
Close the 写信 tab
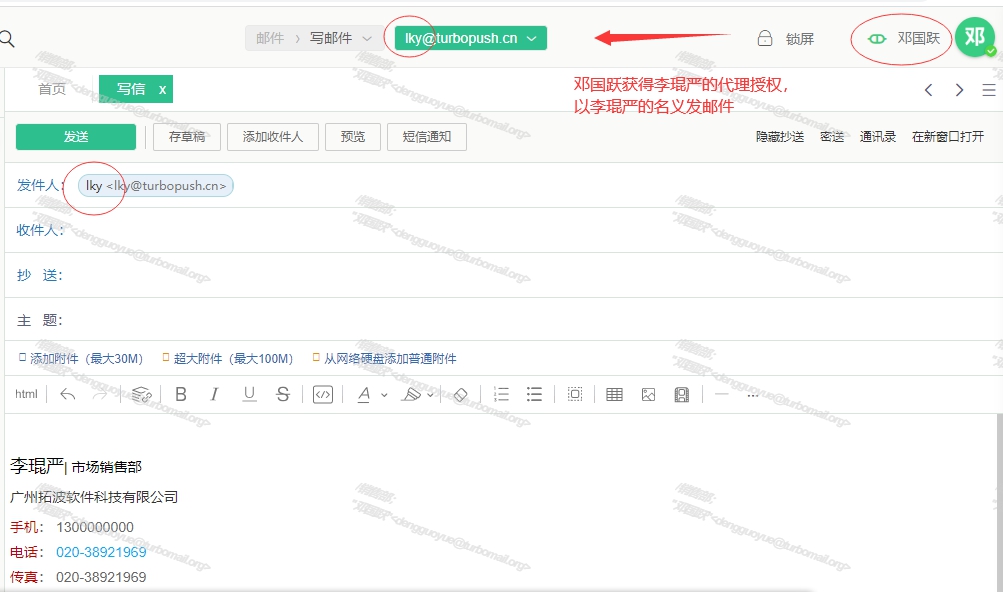162,89
